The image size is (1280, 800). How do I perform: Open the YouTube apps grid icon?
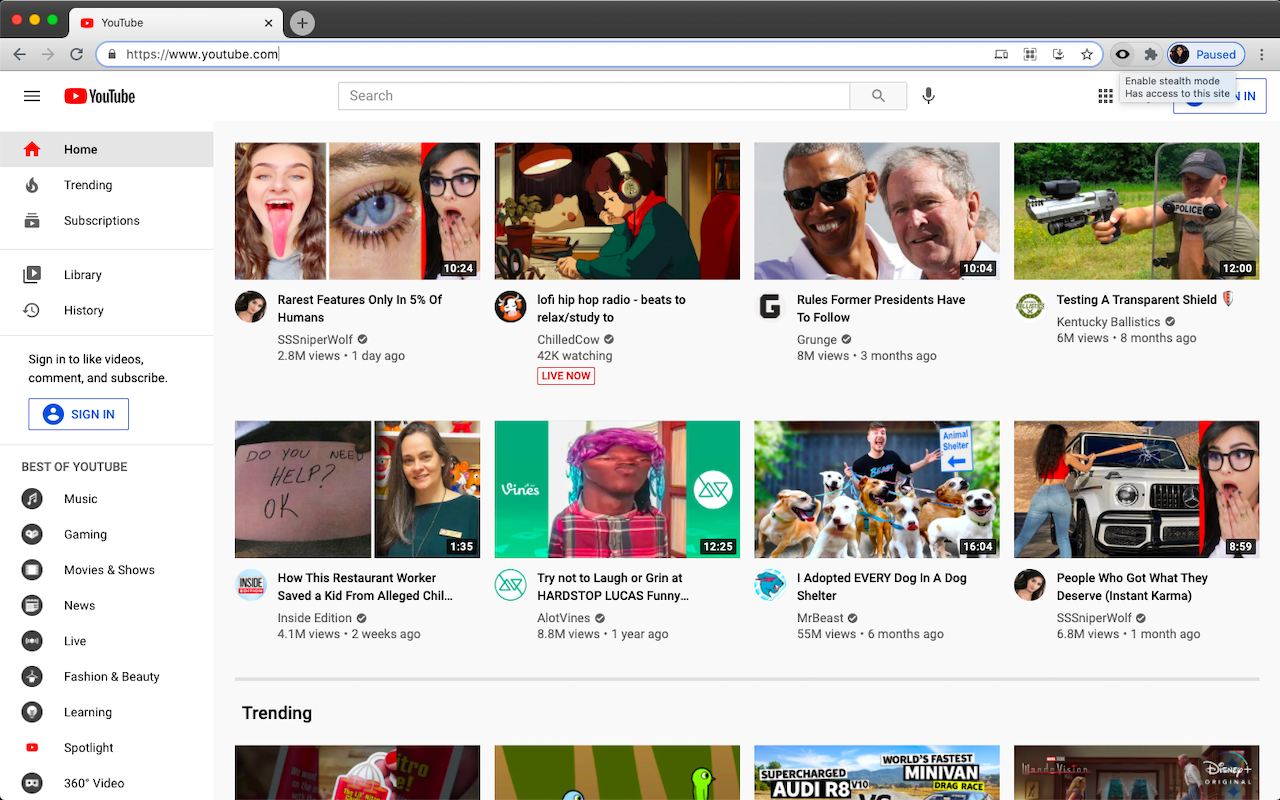coord(1105,95)
